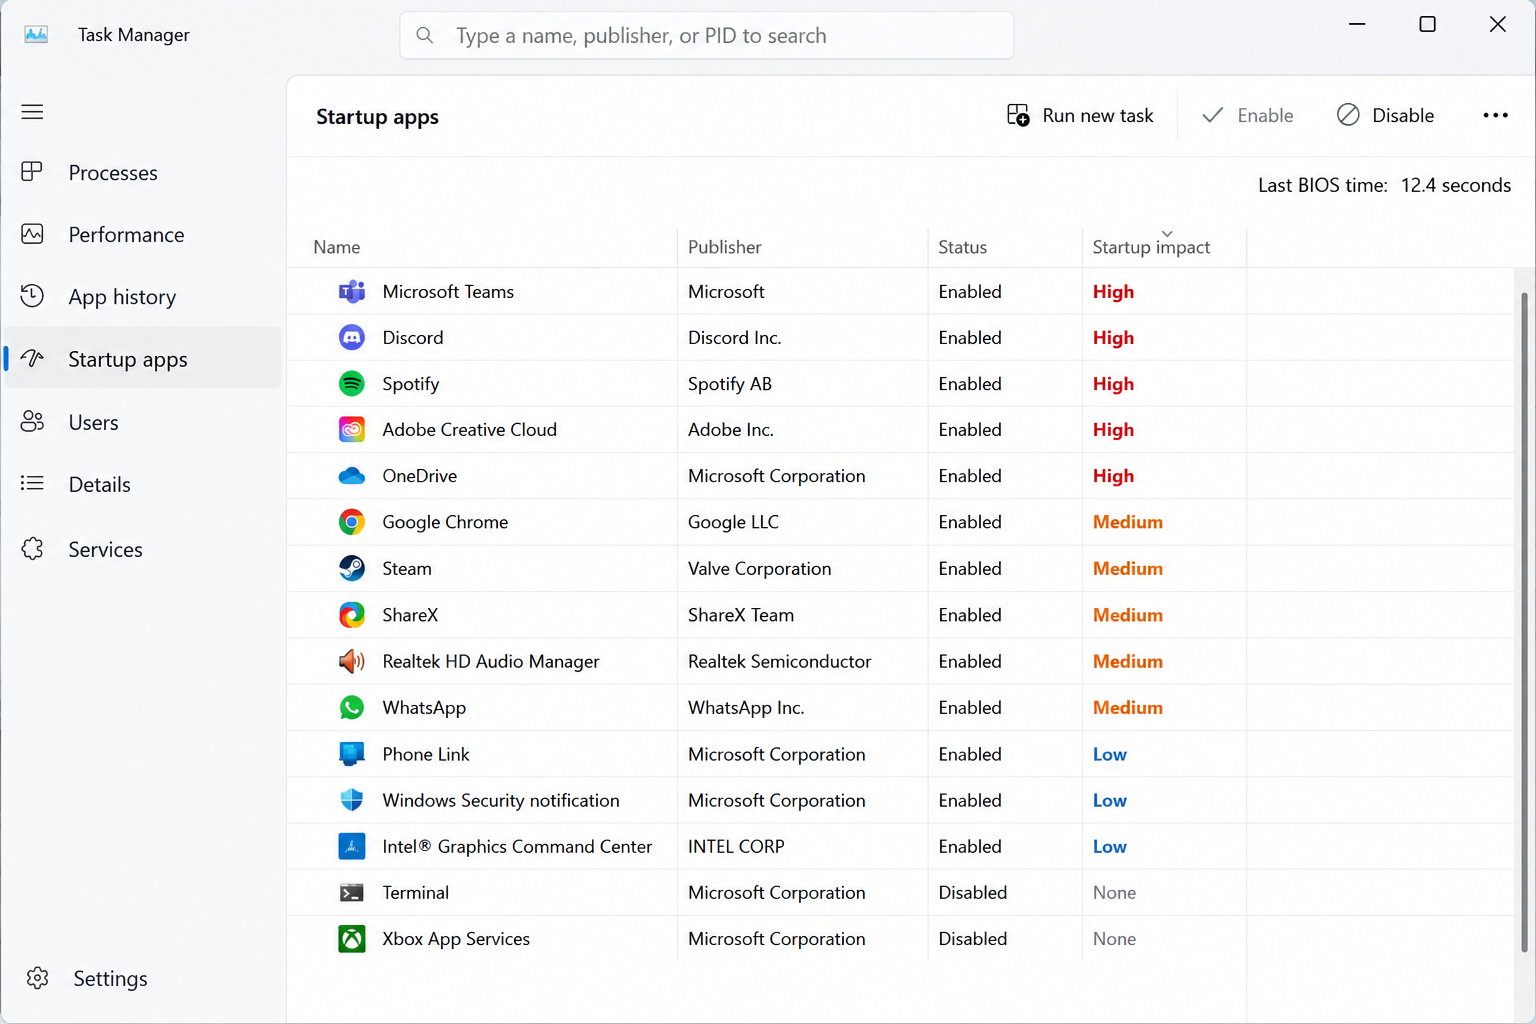This screenshot has width=1536, height=1024.
Task: Click the Last BIOS time value
Action: coord(1455,185)
